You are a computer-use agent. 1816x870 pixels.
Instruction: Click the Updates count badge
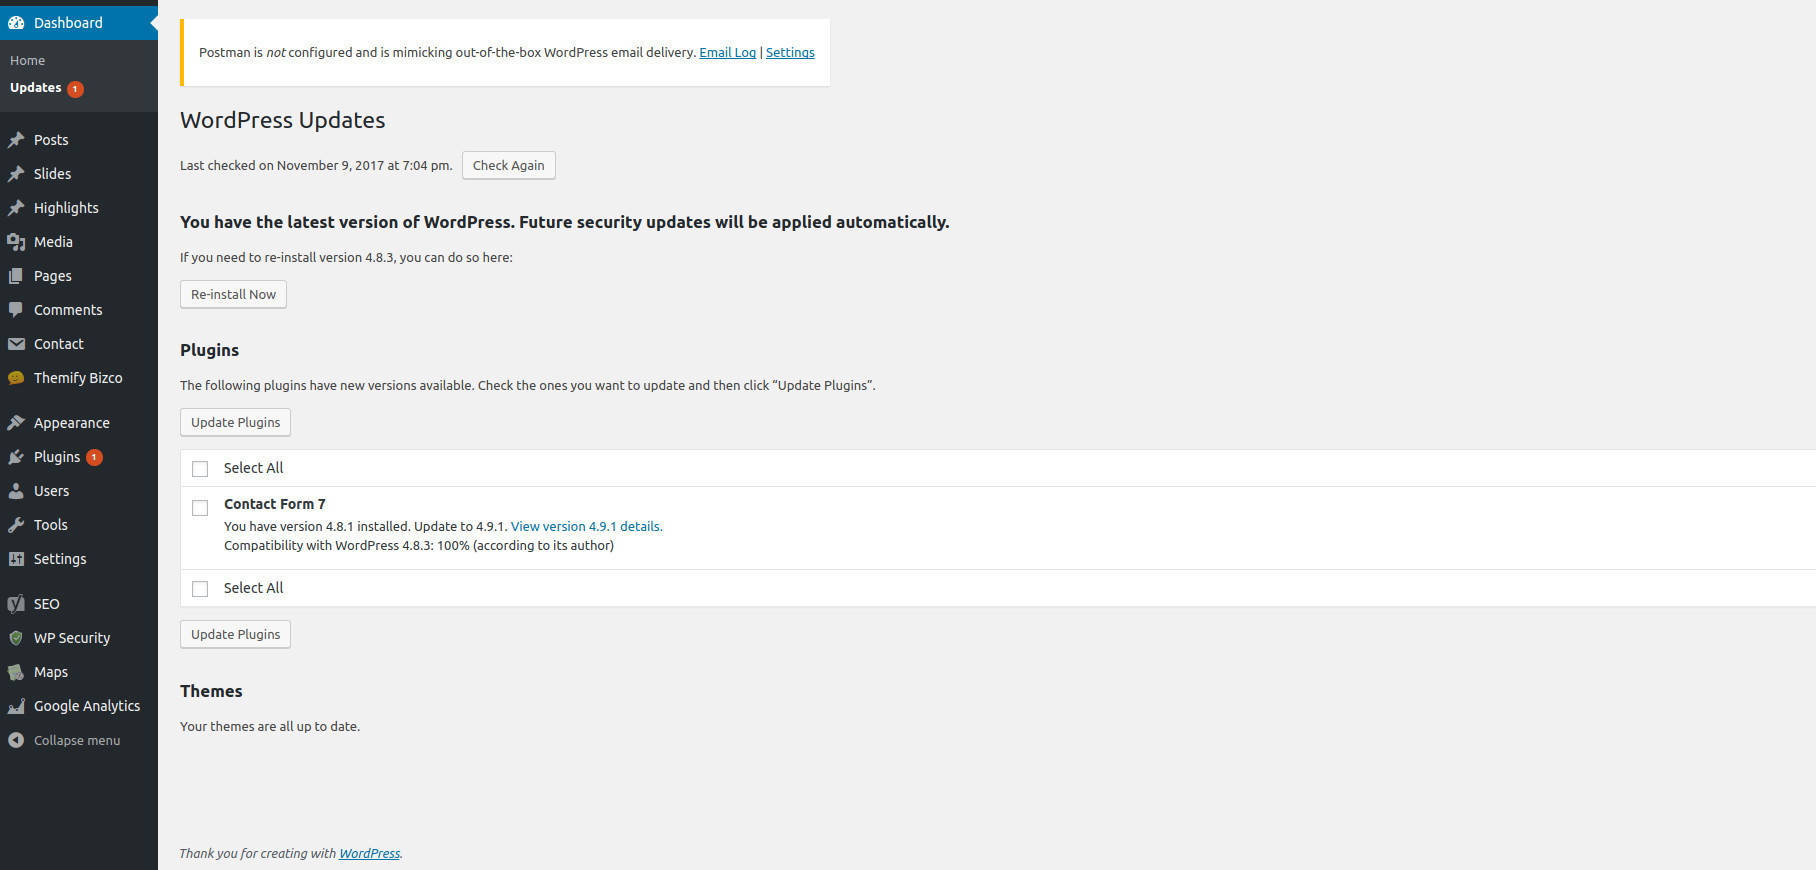click(x=75, y=89)
